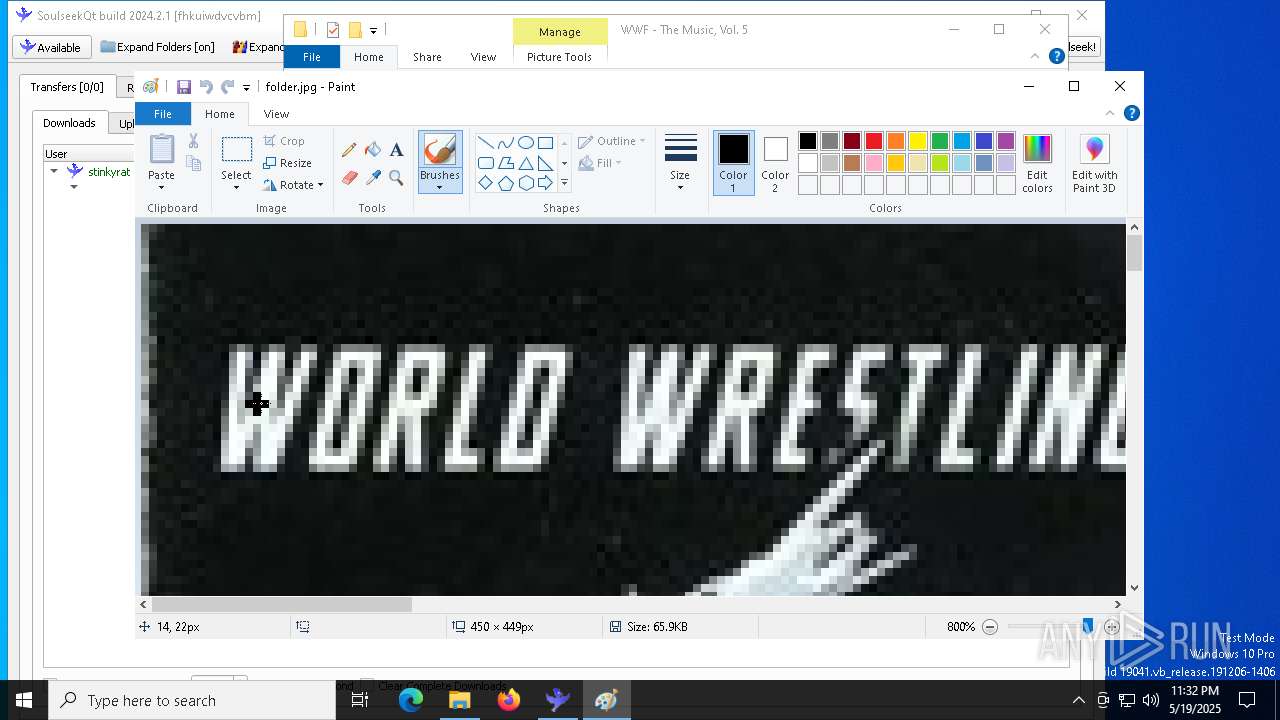Select the Eraser tool

click(349, 178)
